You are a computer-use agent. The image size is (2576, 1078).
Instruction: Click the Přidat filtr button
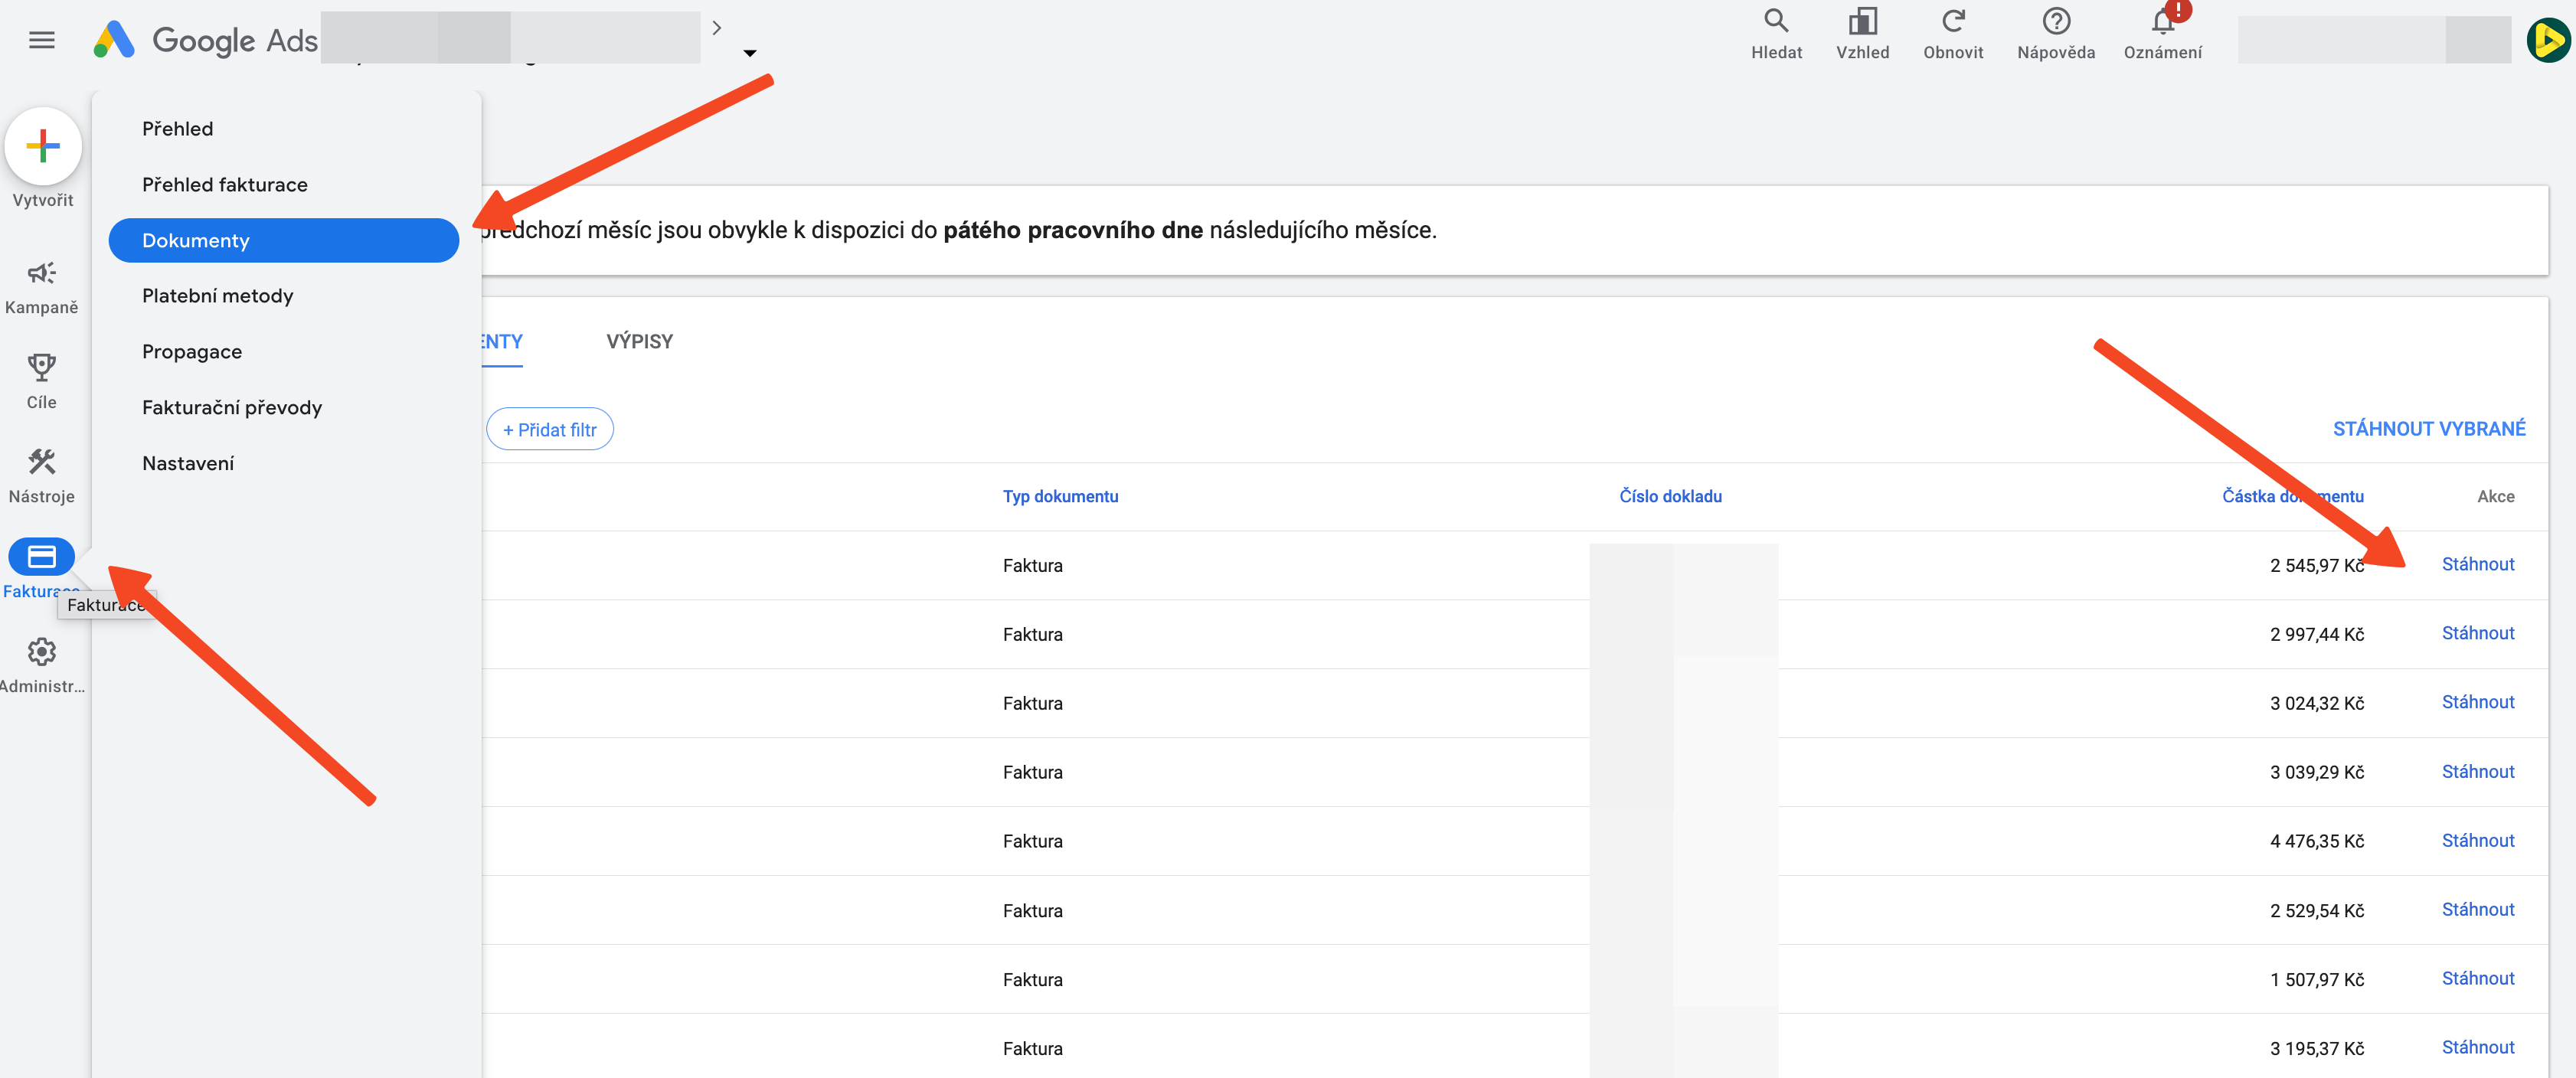[x=550, y=429]
